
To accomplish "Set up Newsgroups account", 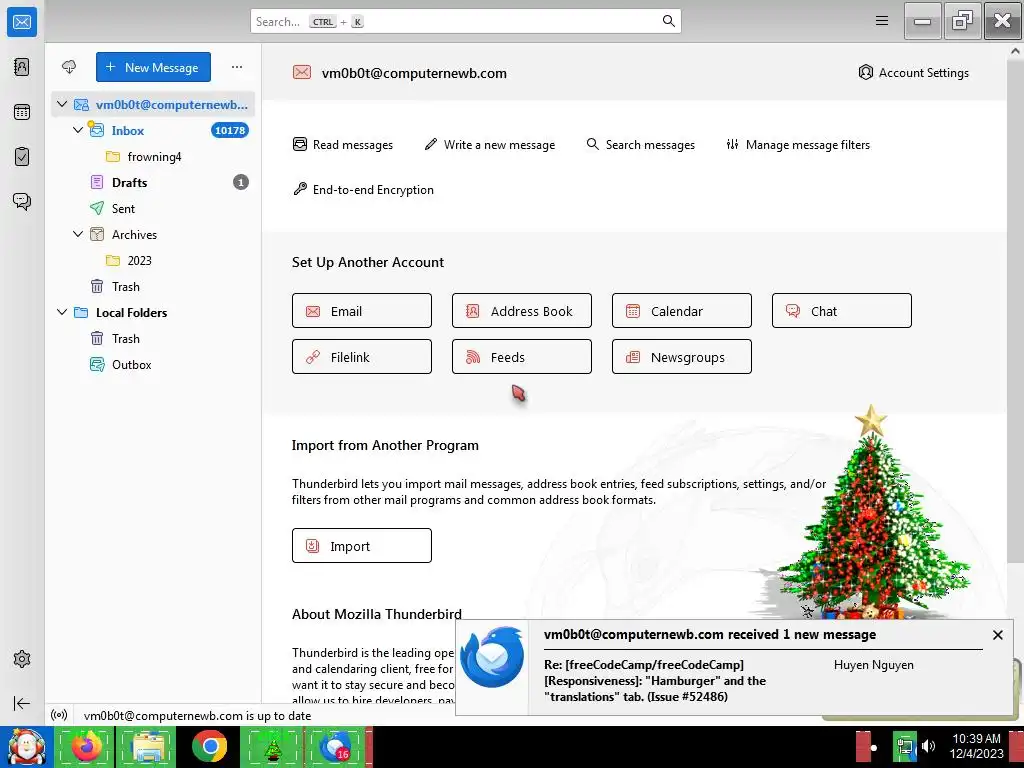I will pos(682,357).
